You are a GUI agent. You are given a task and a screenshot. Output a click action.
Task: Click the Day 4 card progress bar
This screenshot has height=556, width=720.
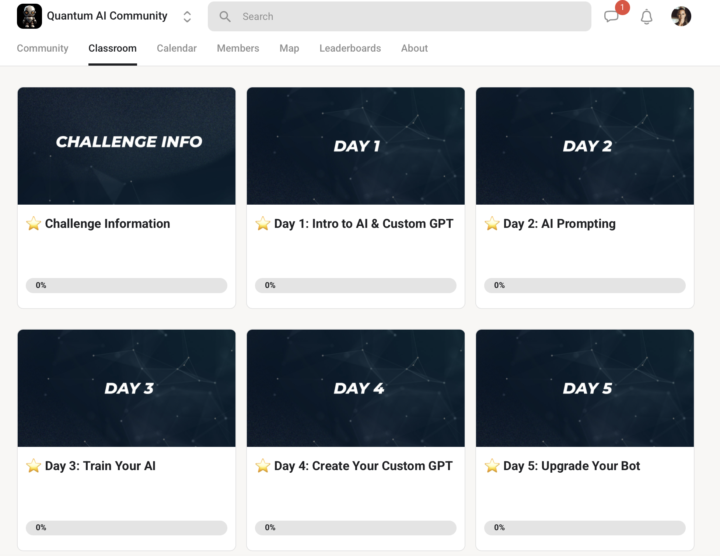(356, 528)
